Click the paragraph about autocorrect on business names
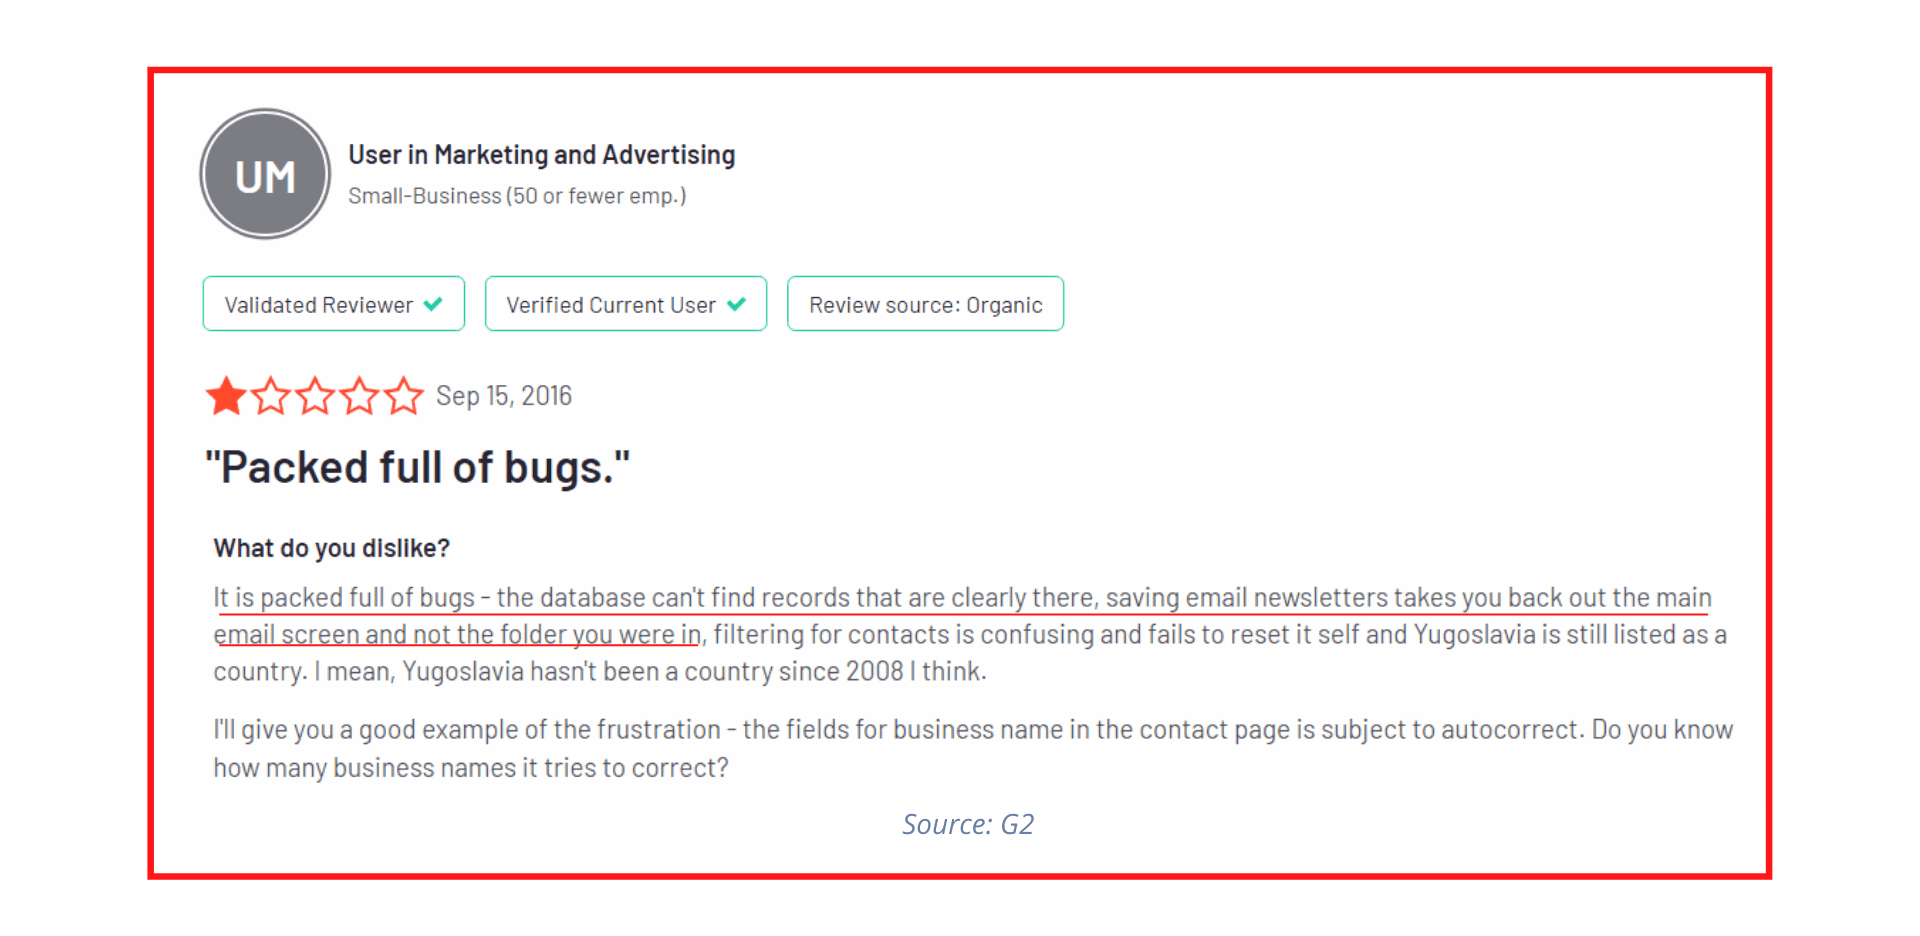 [x=973, y=748]
